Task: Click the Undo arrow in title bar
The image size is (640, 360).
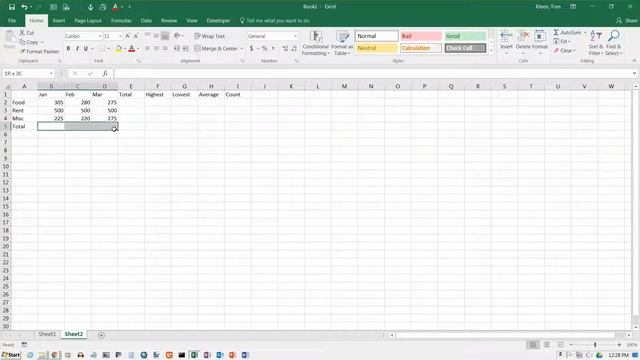Action: (24, 7)
